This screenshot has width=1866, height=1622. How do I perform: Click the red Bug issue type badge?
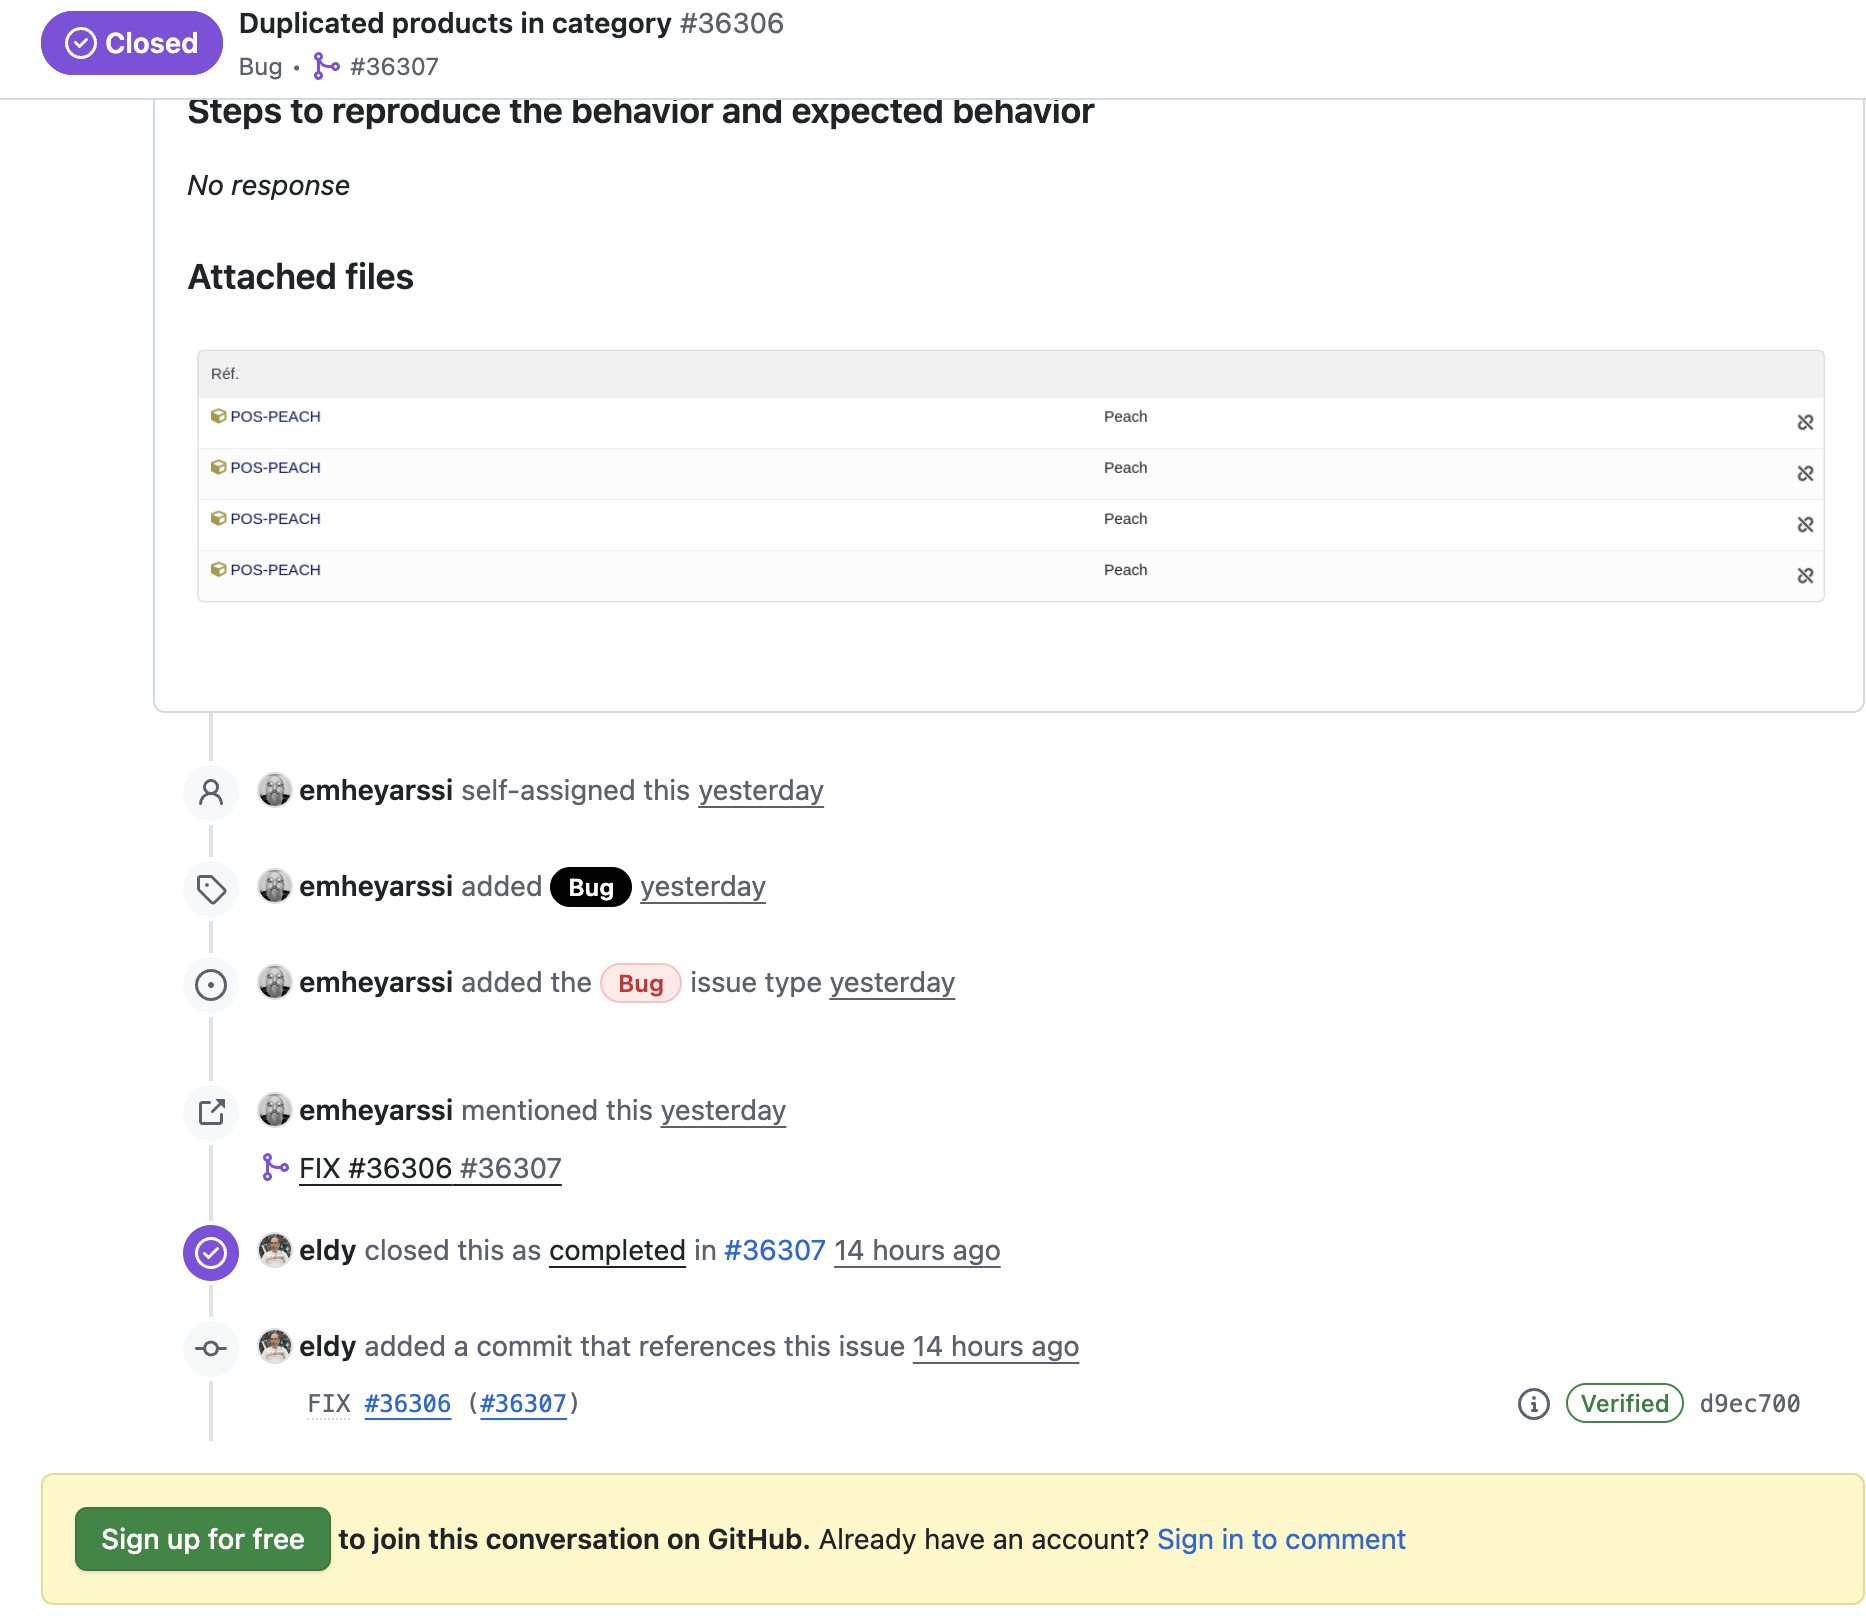640,984
